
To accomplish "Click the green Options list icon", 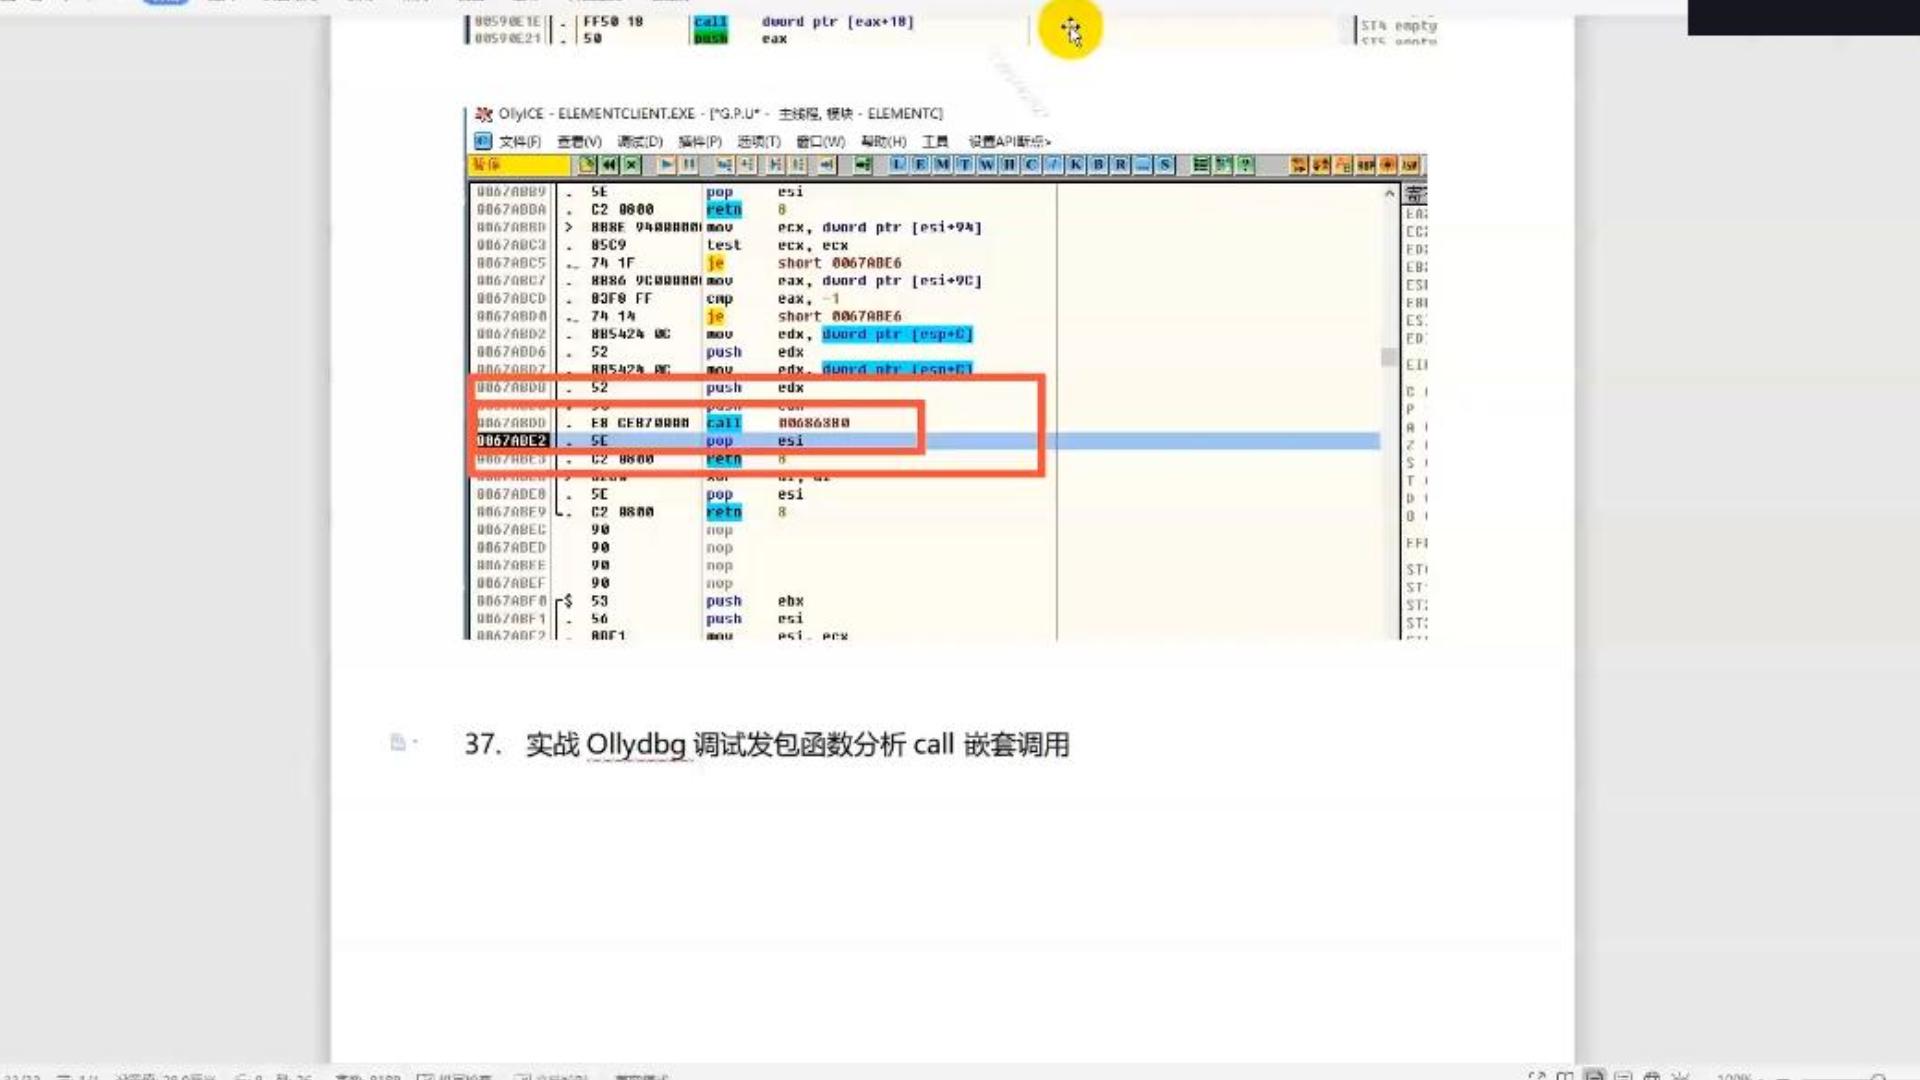I will click(1200, 165).
